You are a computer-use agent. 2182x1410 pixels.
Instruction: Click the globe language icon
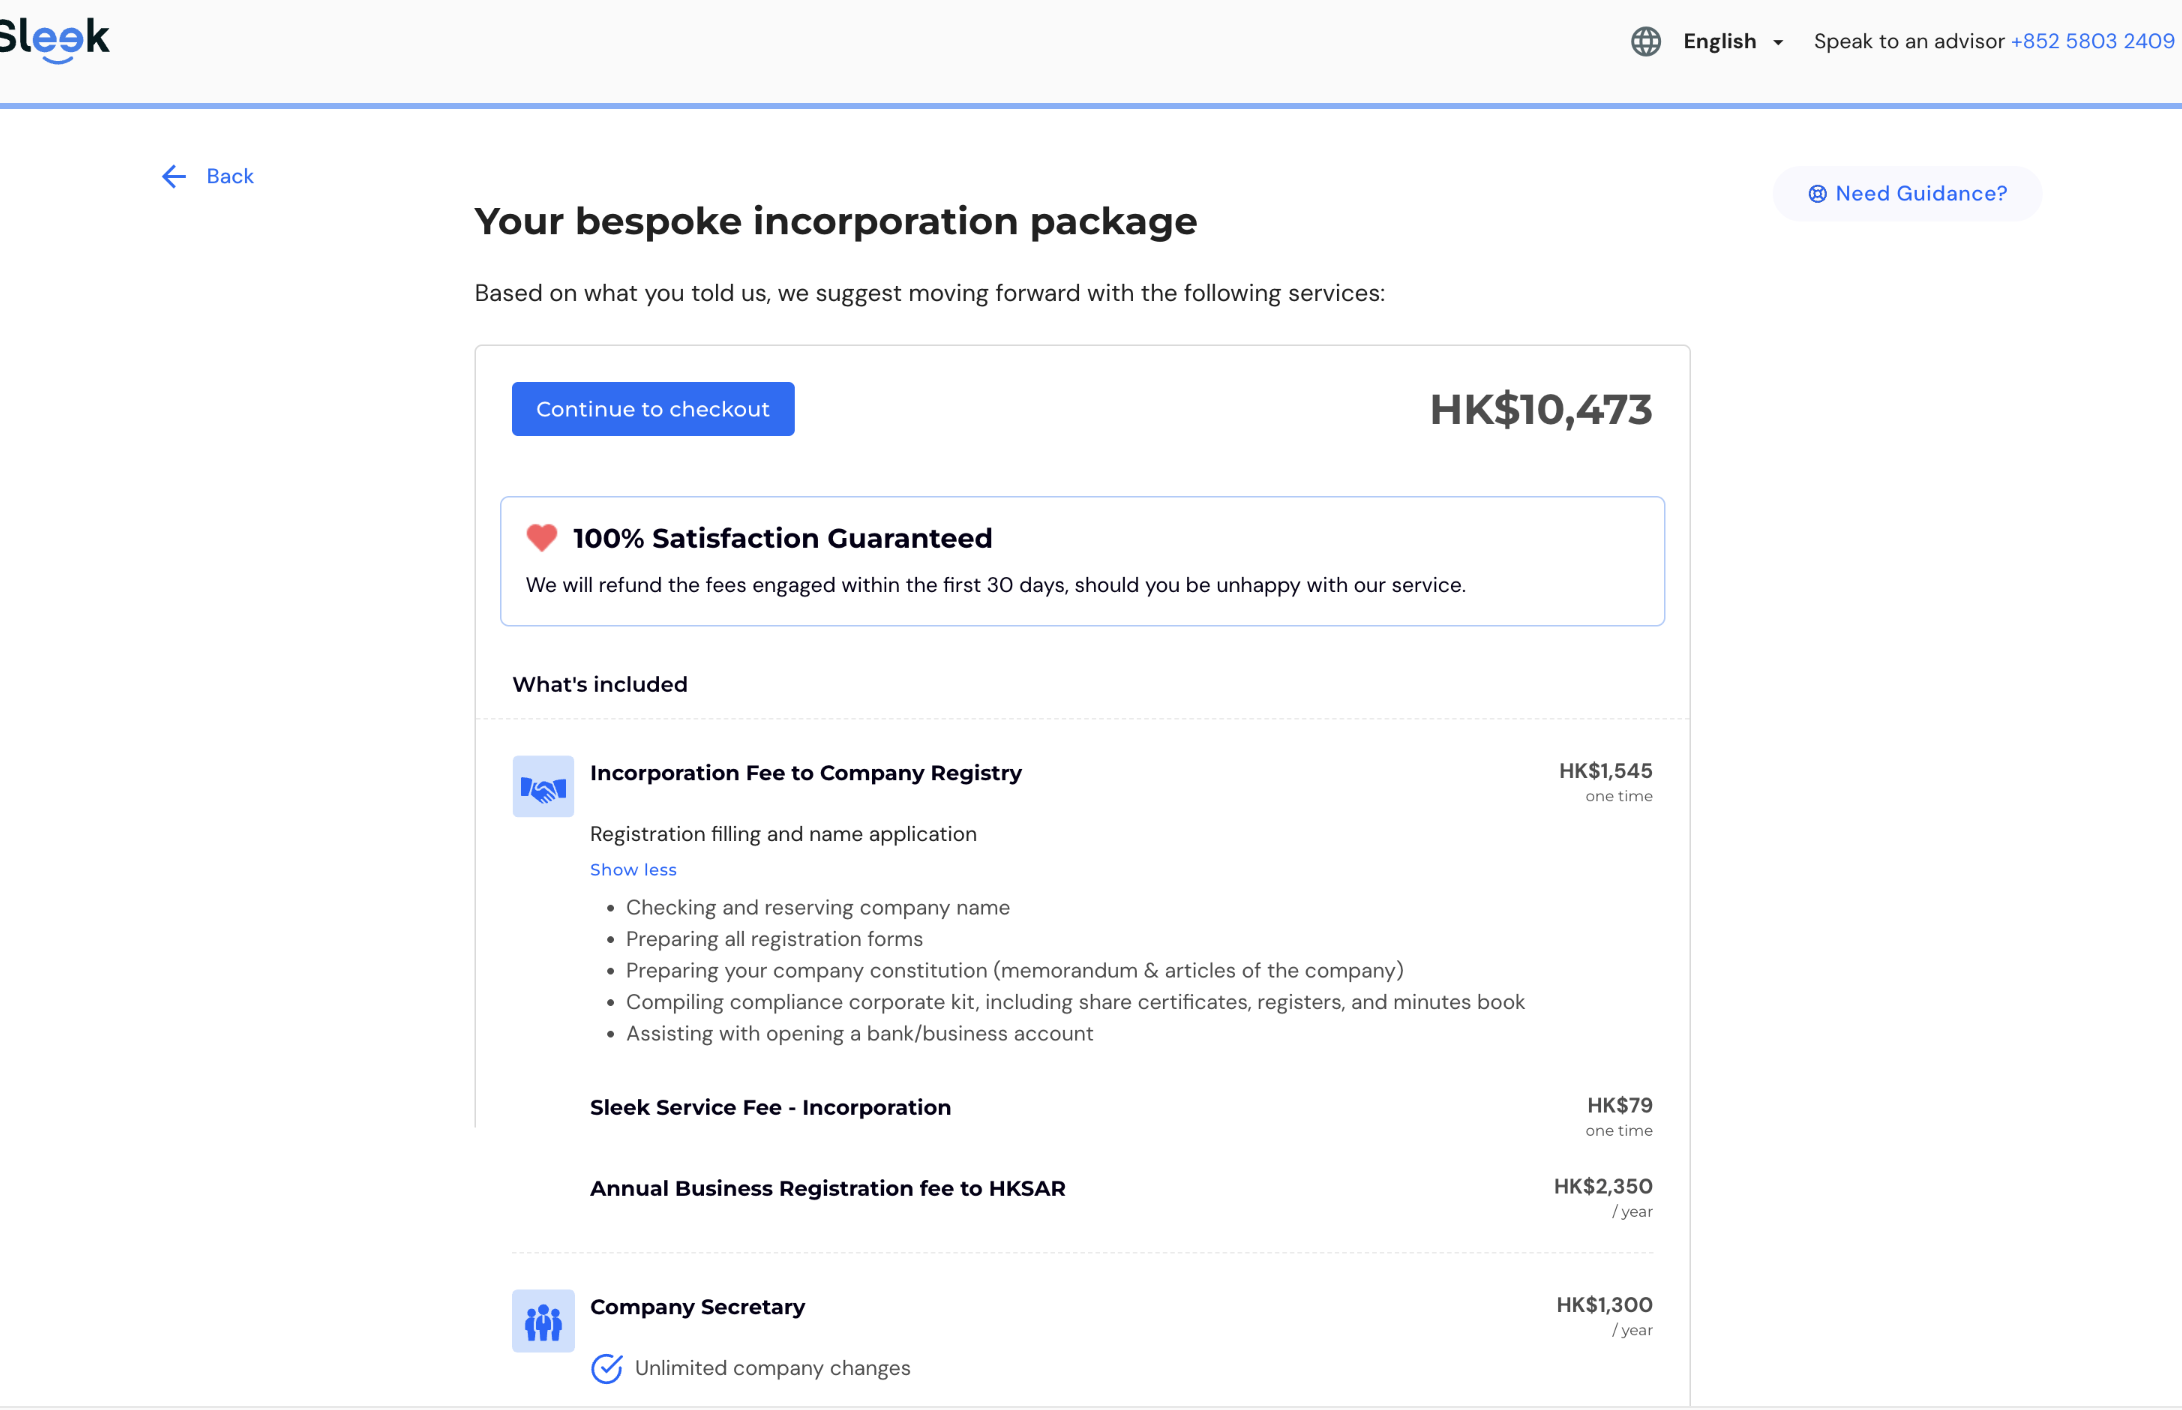coord(1645,41)
